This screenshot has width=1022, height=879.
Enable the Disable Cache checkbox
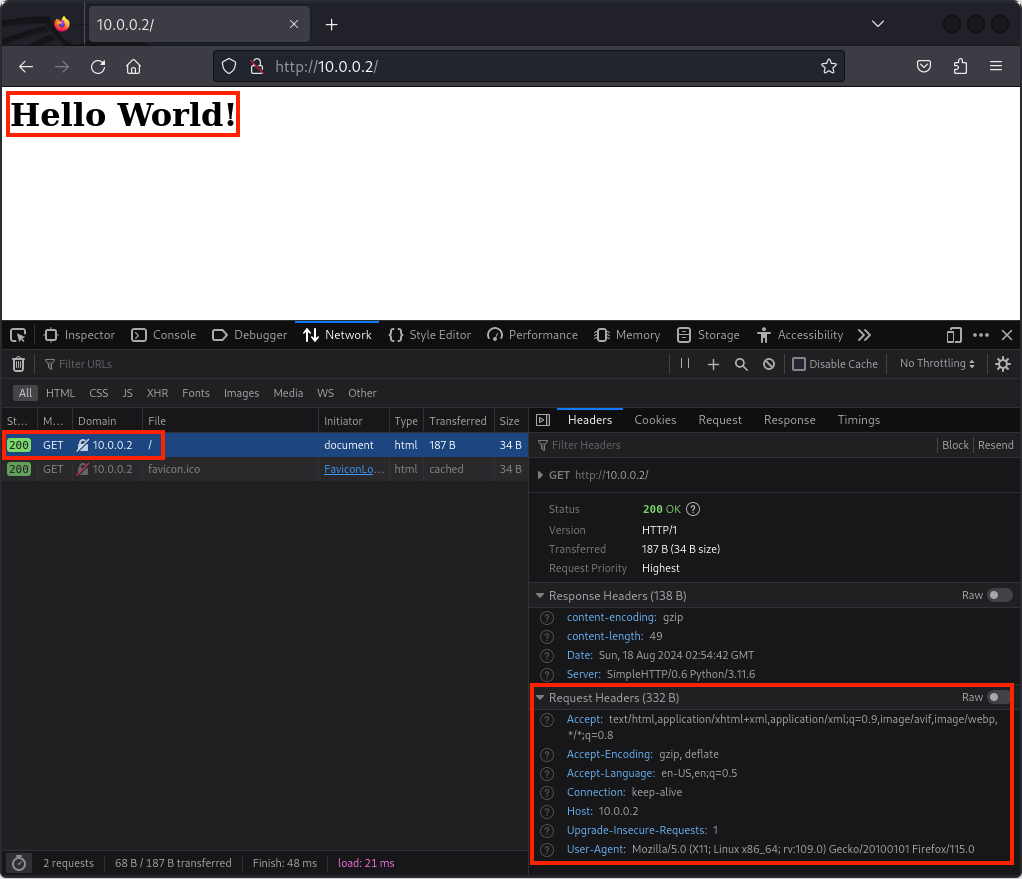click(799, 364)
